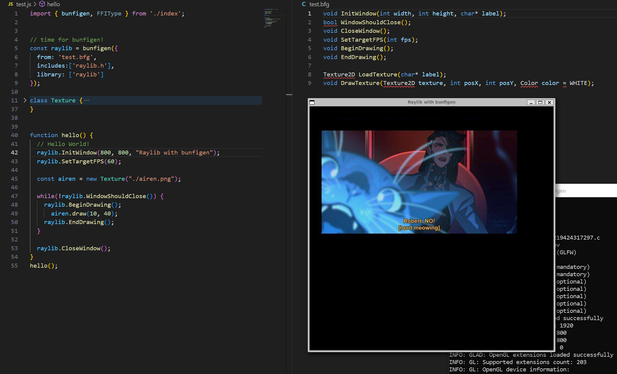Minimize the Raylib with bunfigen window
The width and height of the screenshot is (617, 374).
click(x=531, y=102)
